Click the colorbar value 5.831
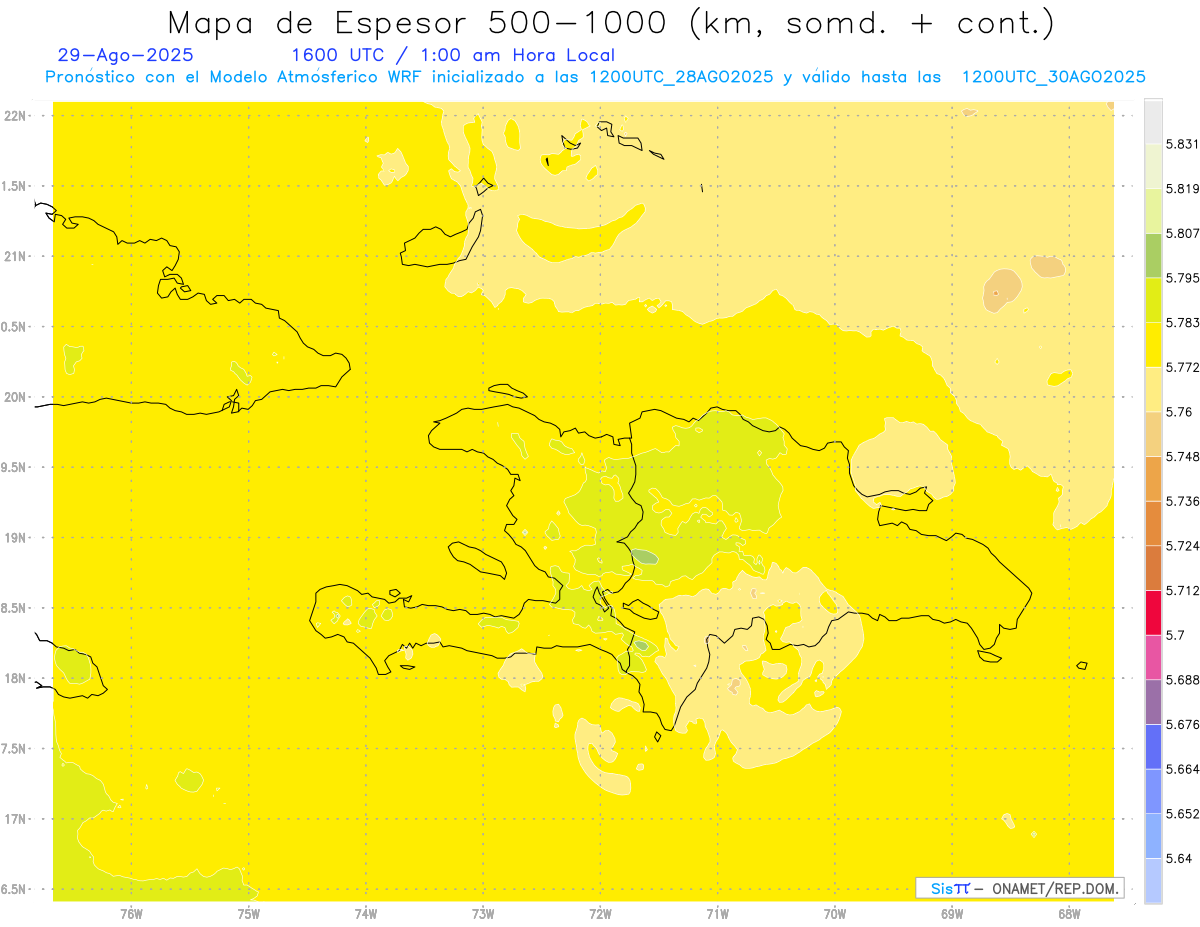Screen dimensions: 1200x927 point(1183,144)
